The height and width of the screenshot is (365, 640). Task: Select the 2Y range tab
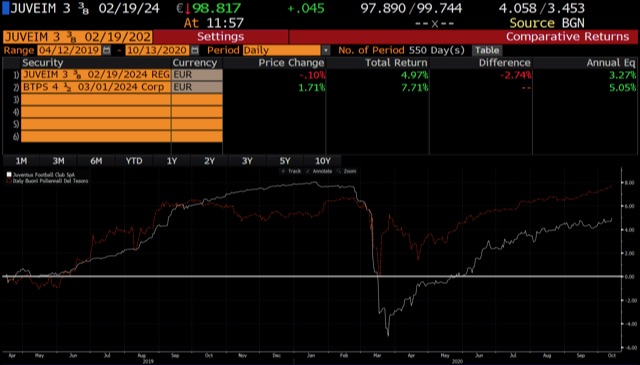coord(209,161)
